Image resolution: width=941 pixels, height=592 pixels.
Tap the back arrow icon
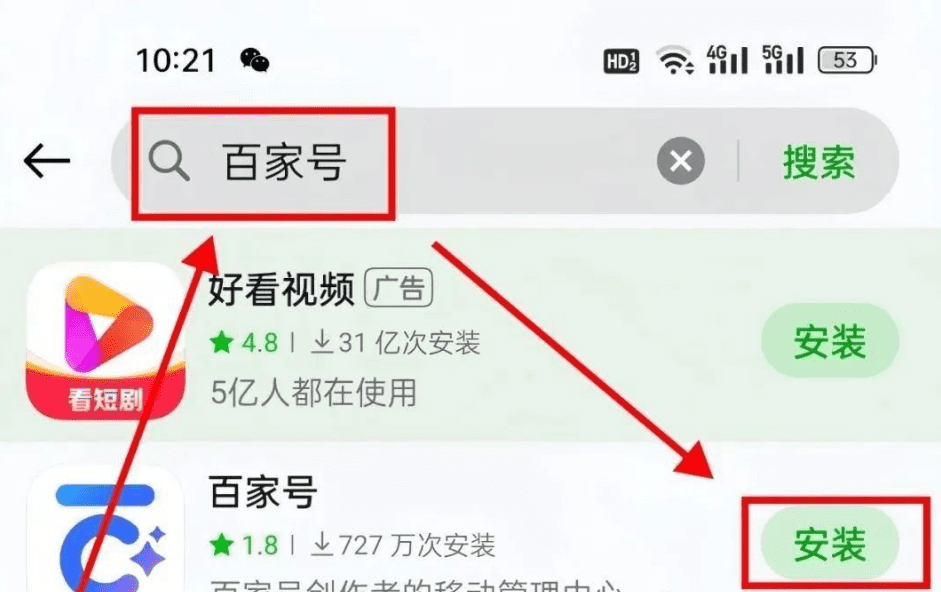[x=47, y=161]
